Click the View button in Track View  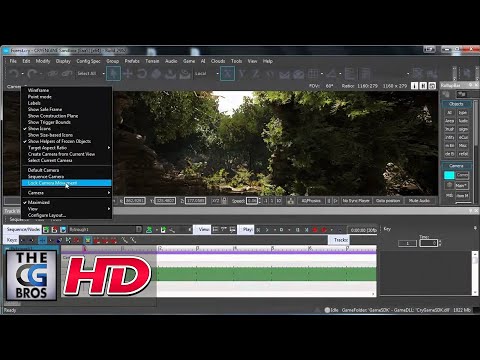pos(202,229)
